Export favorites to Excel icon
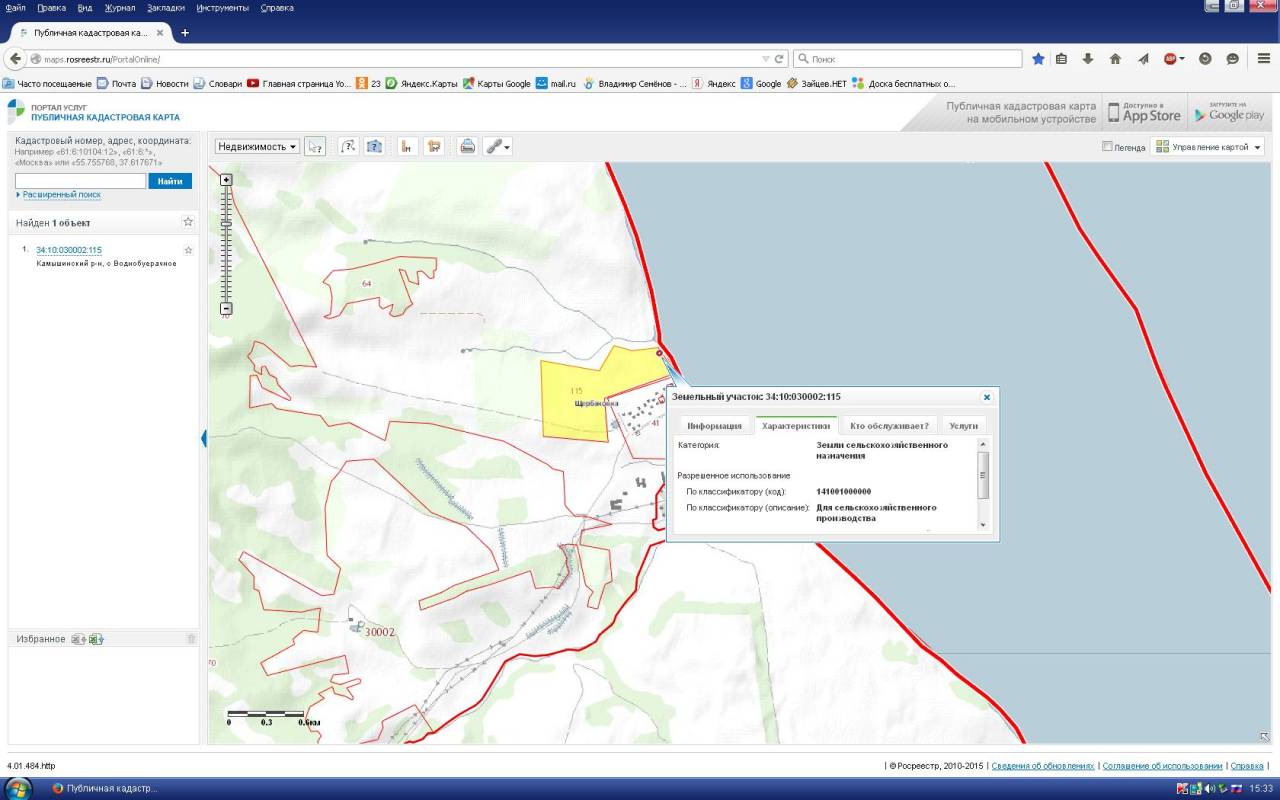 tap(96, 639)
